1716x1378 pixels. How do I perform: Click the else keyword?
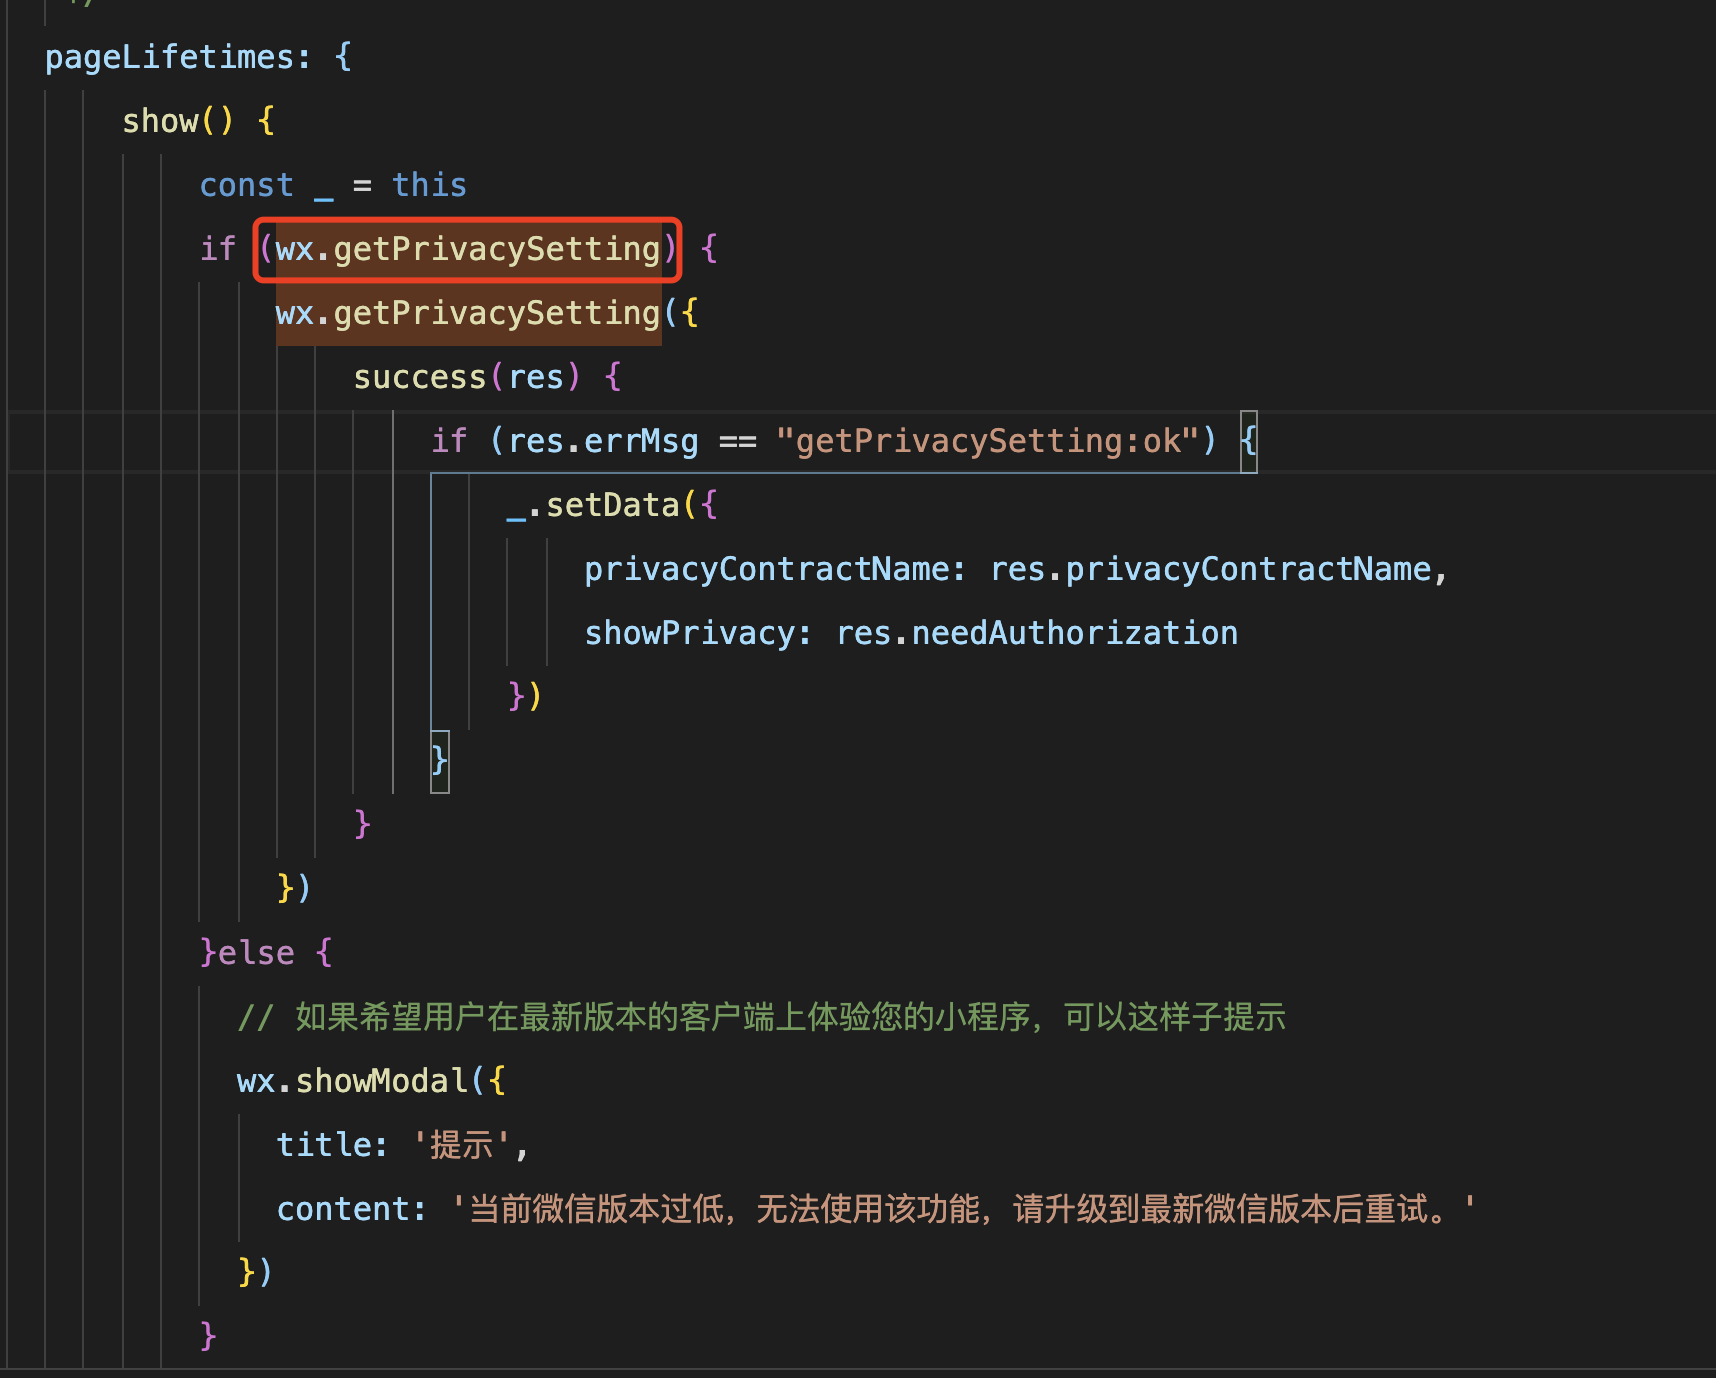click(256, 953)
